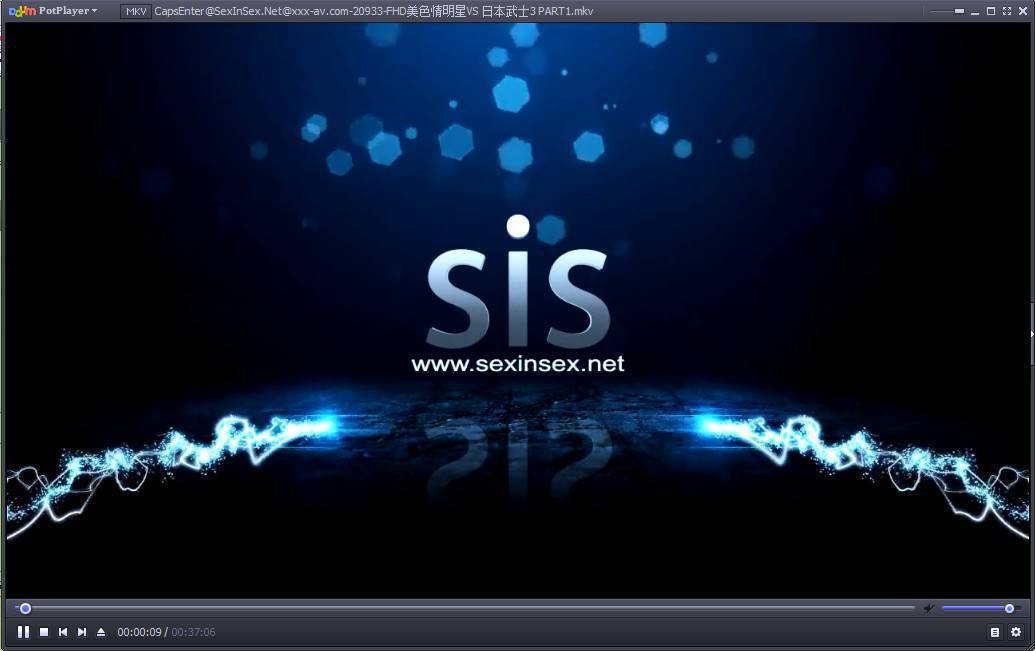Skip to the next file
1035x651 pixels.
click(x=82, y=632)
